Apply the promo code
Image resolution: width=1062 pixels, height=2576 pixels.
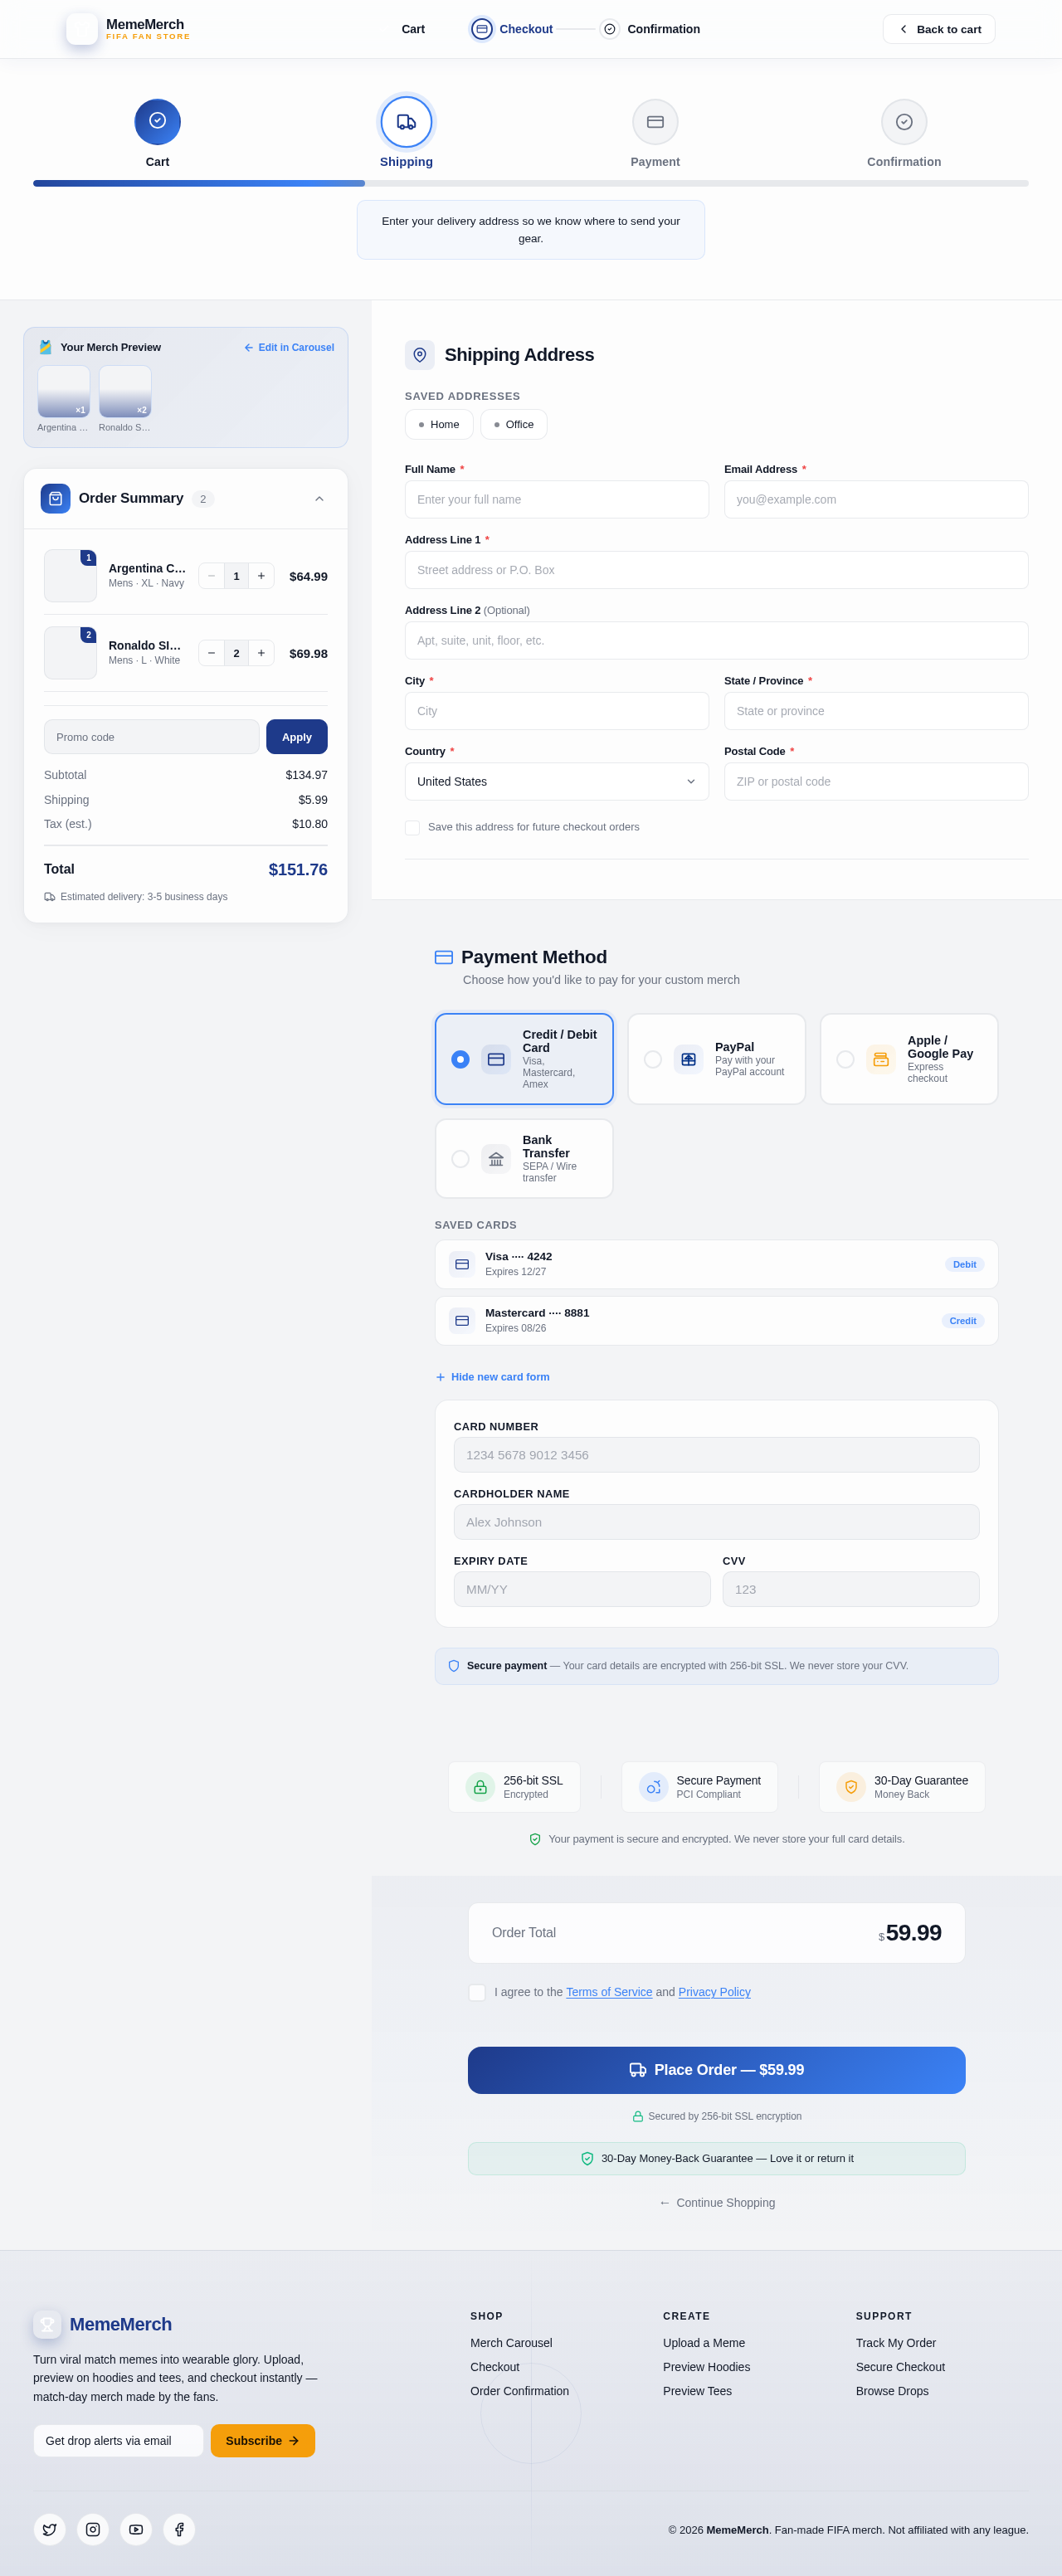click(297, 737)
